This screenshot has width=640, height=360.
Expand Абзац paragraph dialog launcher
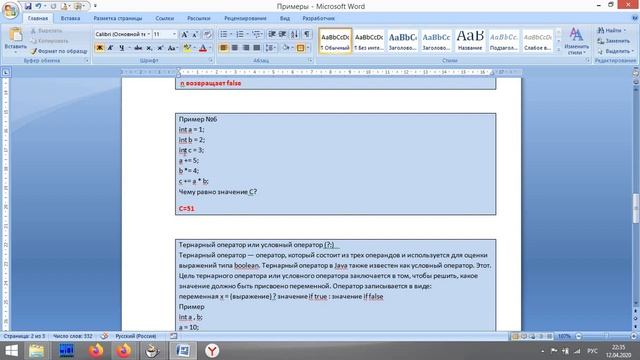[310, 60]
